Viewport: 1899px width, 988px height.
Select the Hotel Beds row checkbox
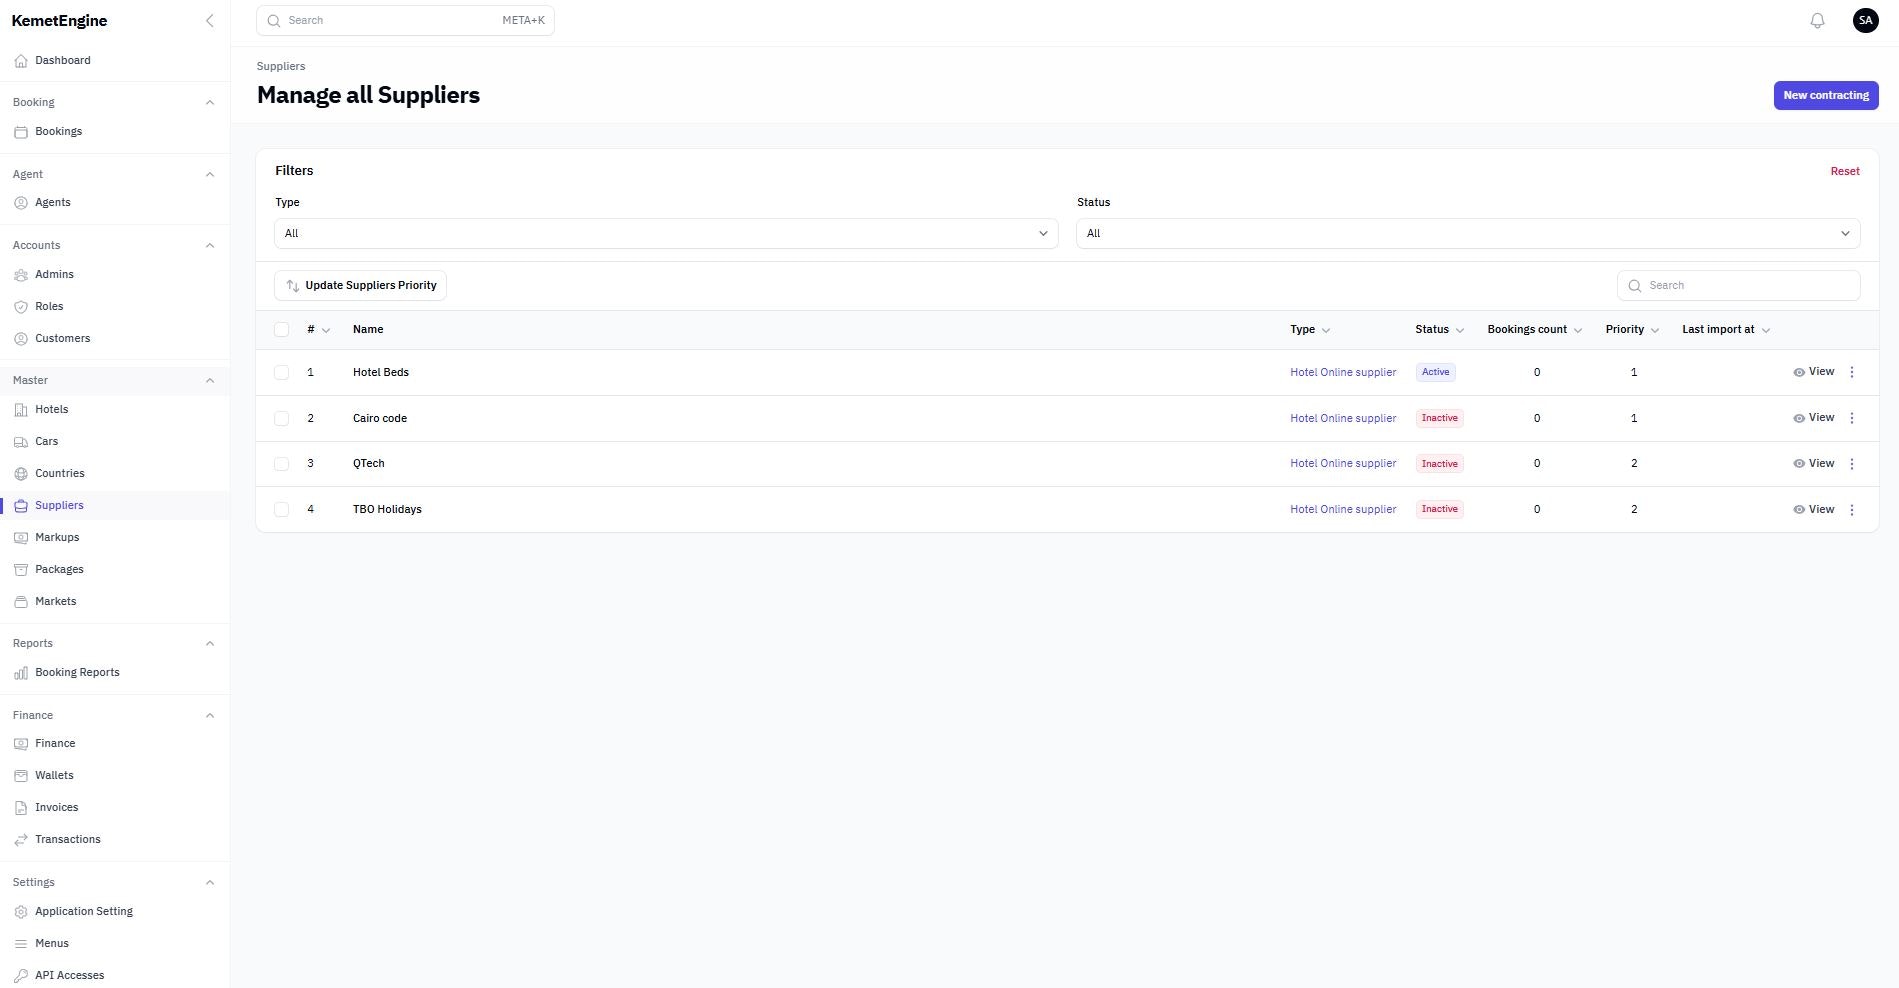pyautogui.click(x=281, y=372)
